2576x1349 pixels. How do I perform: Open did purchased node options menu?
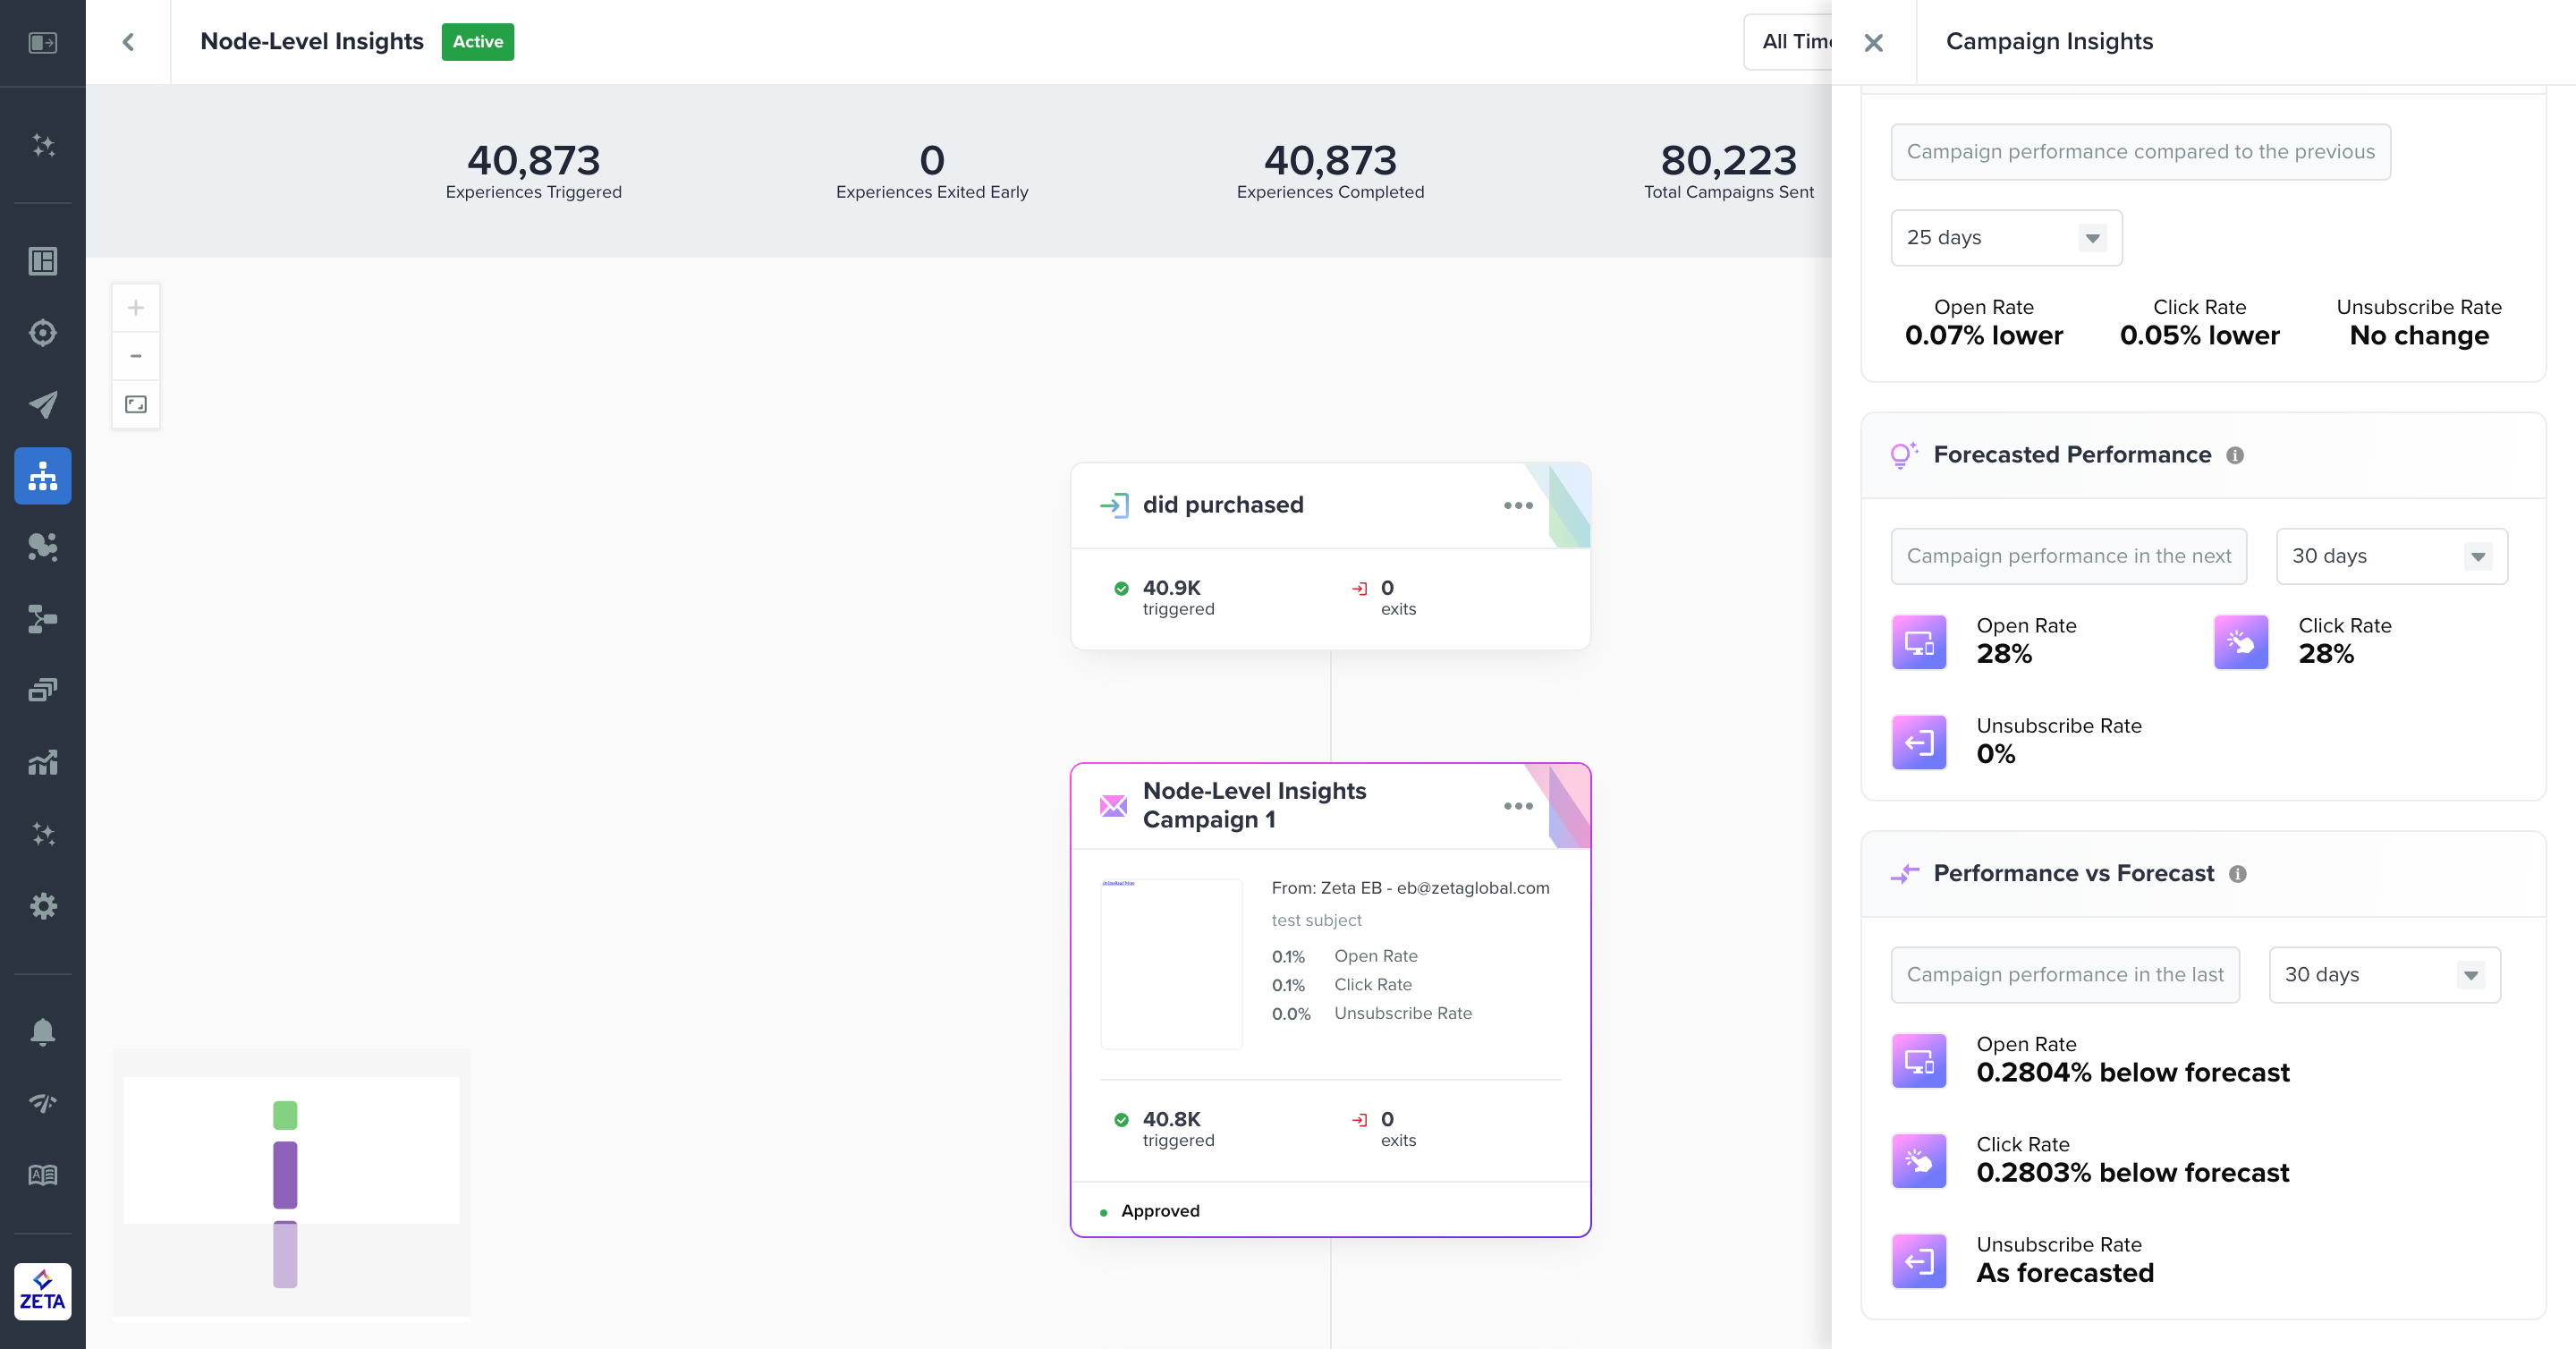pyautogui.click(x=1517, y=506)
